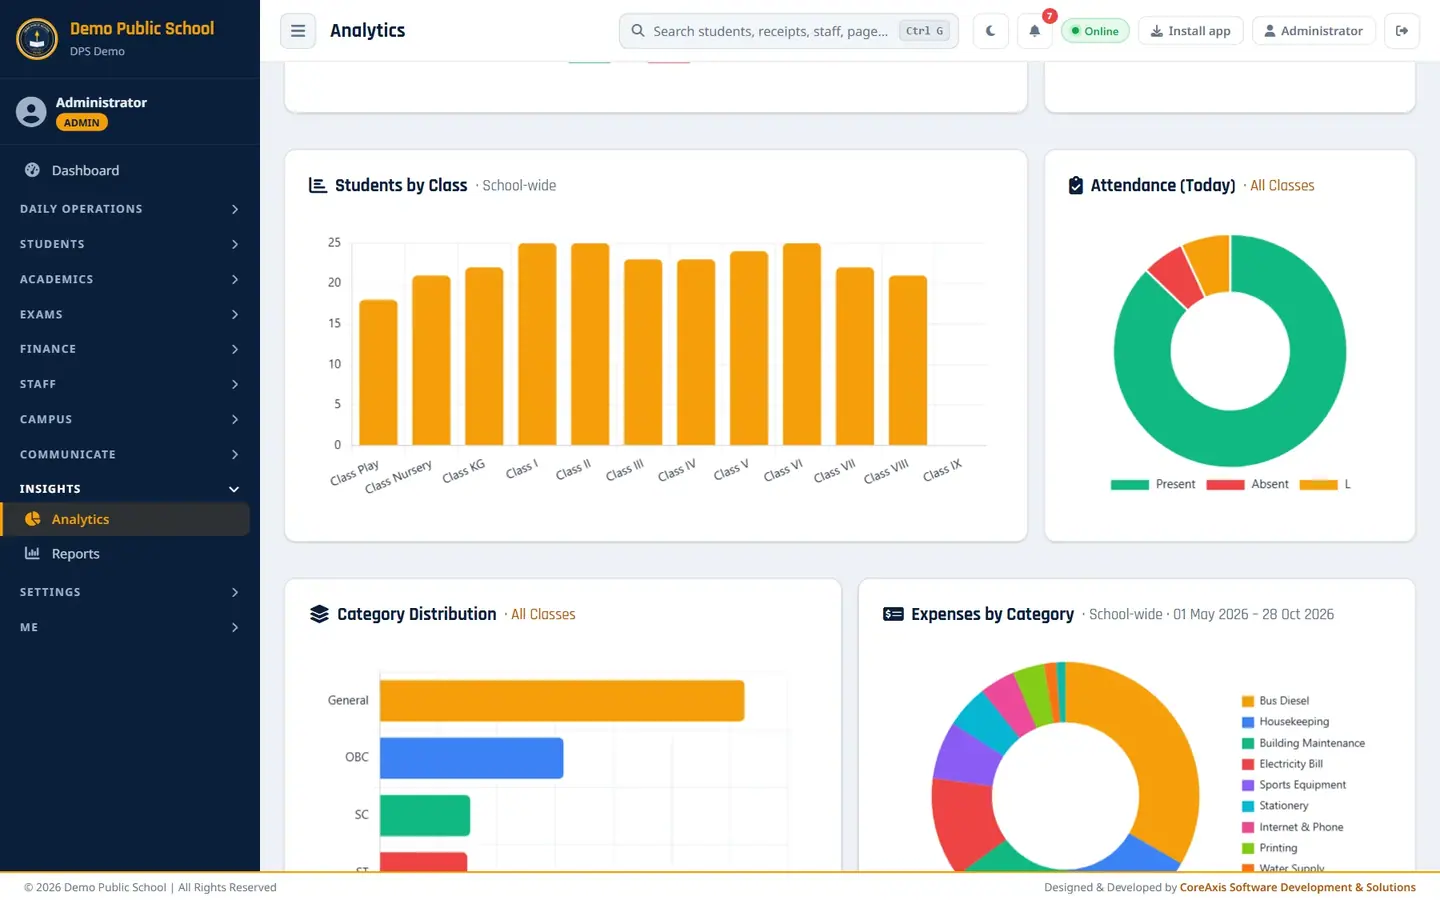The width and height of the screenshot is (1440, 900).
Task: Open notifications bell icon
Action: 1035,31
